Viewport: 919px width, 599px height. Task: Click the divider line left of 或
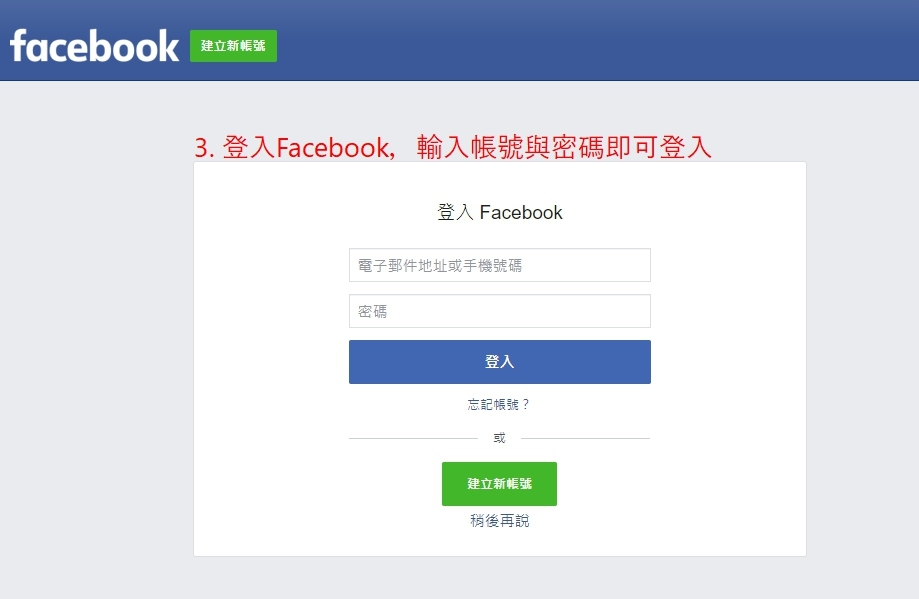pos(412,438)
